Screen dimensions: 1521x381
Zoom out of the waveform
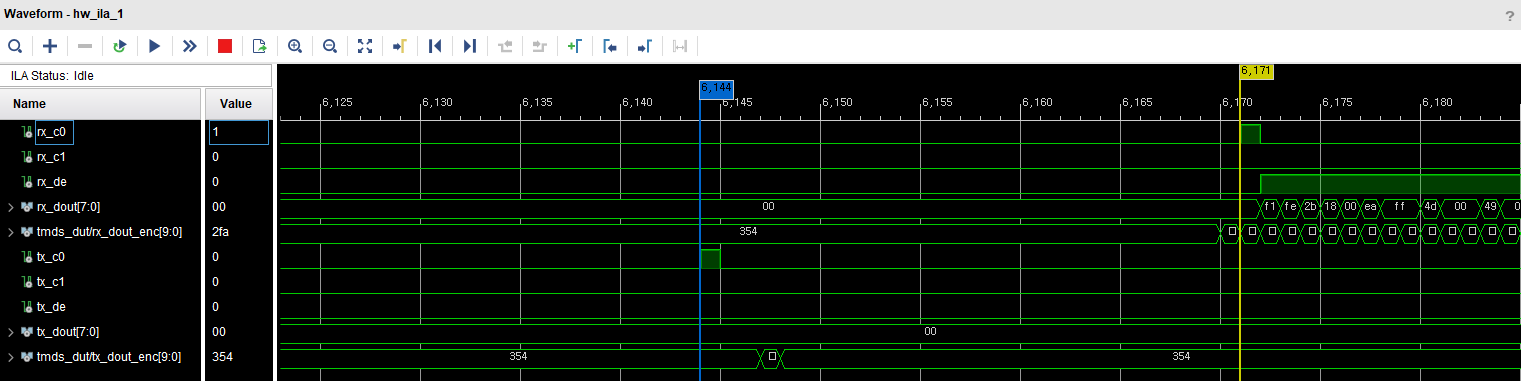(330, 46)
